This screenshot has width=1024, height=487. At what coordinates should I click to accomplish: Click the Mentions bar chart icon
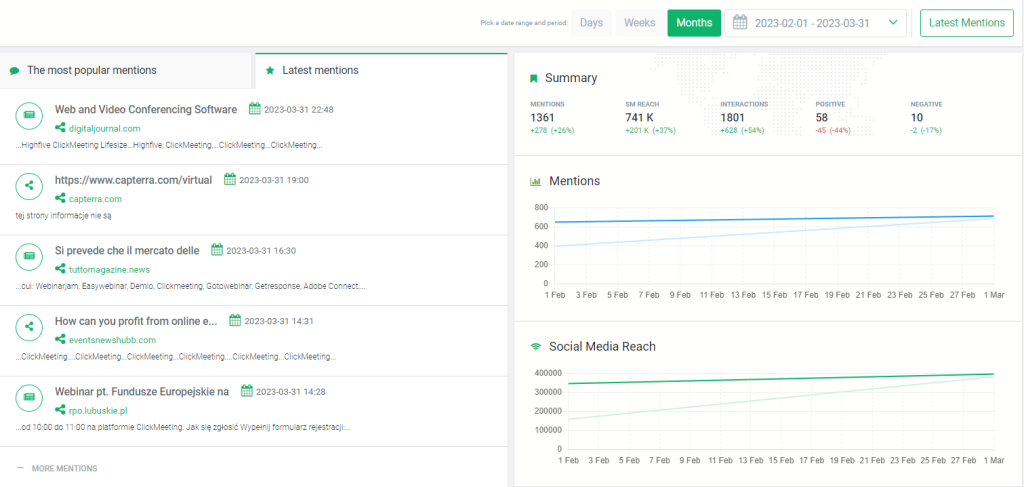535,182
